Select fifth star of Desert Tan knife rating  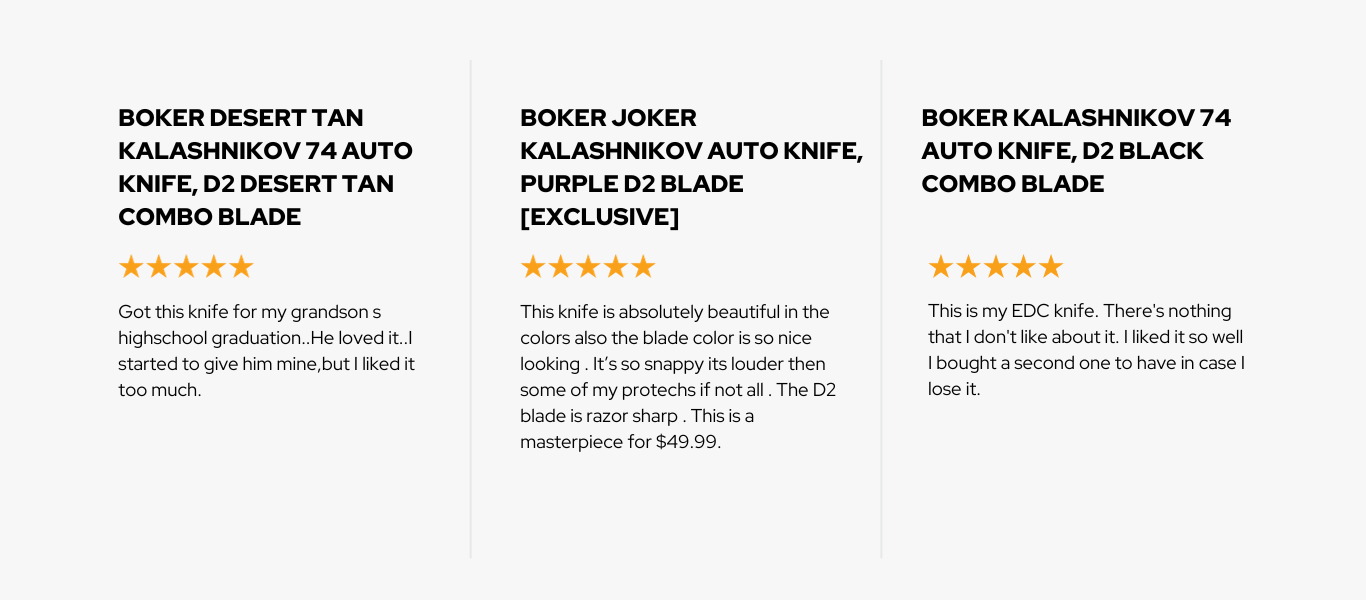(x=241, y=267)
